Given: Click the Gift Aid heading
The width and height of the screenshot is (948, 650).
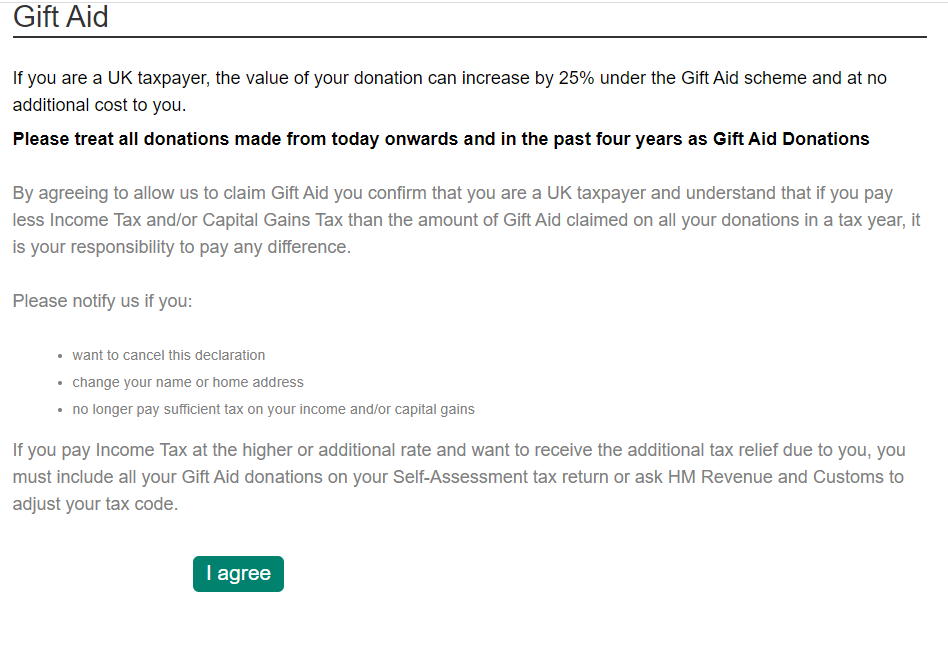Looking at the screenshot, I should click(x=60, y=16).
